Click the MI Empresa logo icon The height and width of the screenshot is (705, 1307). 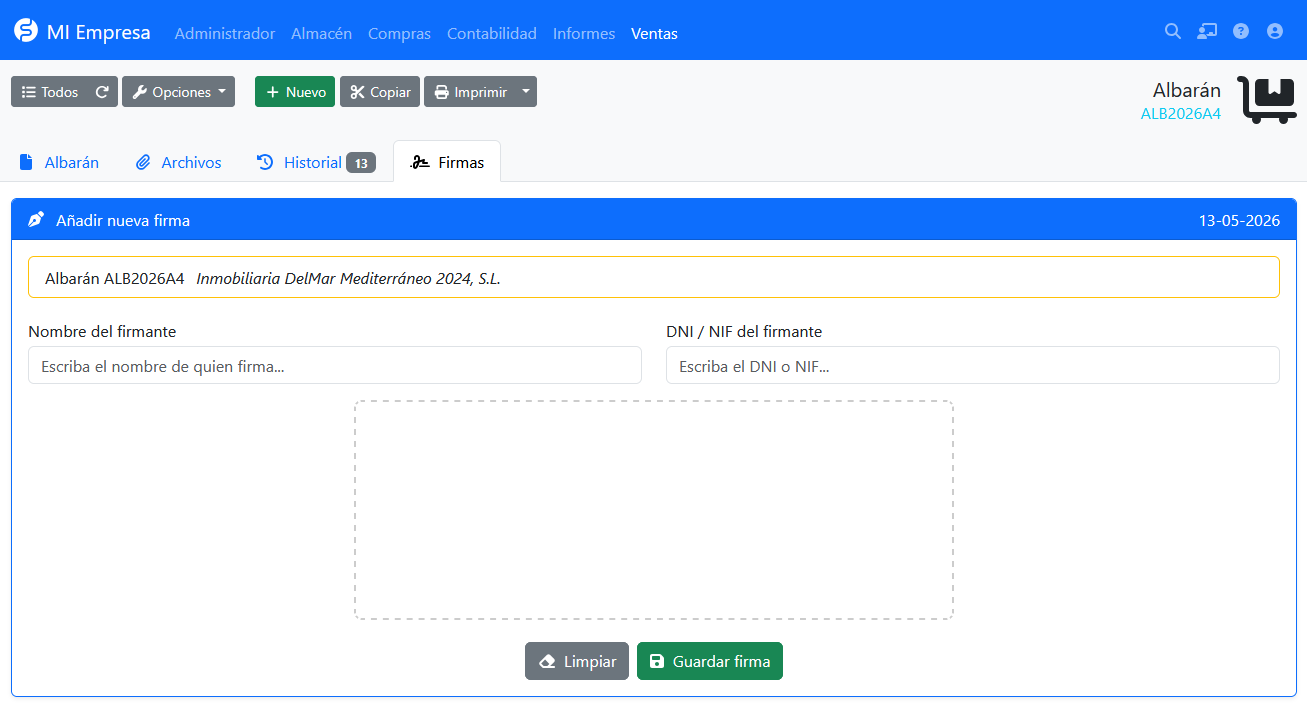(26, 31)
